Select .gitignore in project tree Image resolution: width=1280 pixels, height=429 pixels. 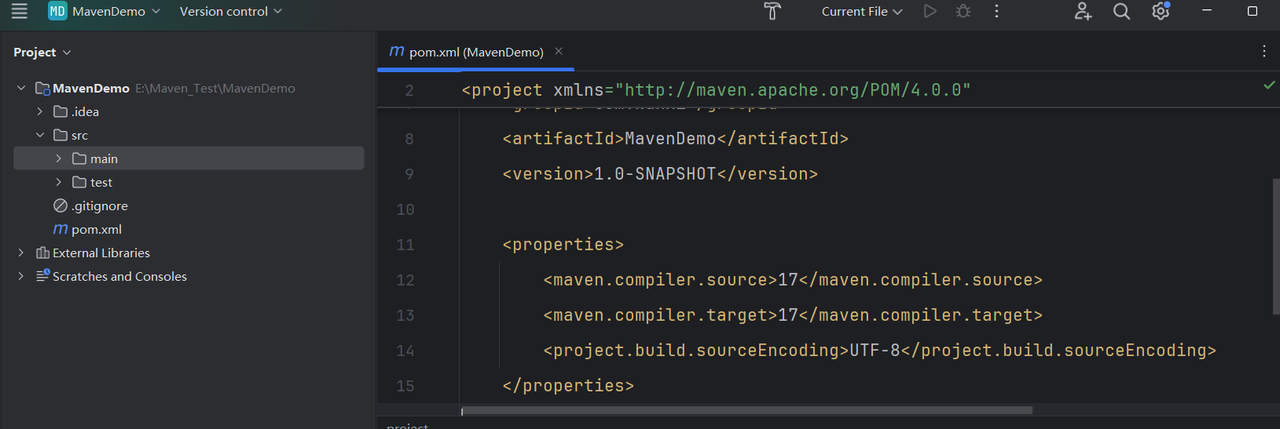tap(99, 206)
